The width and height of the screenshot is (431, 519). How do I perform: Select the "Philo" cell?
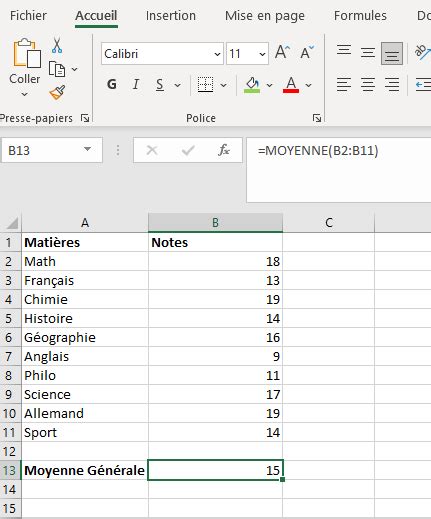coord(85,375)
